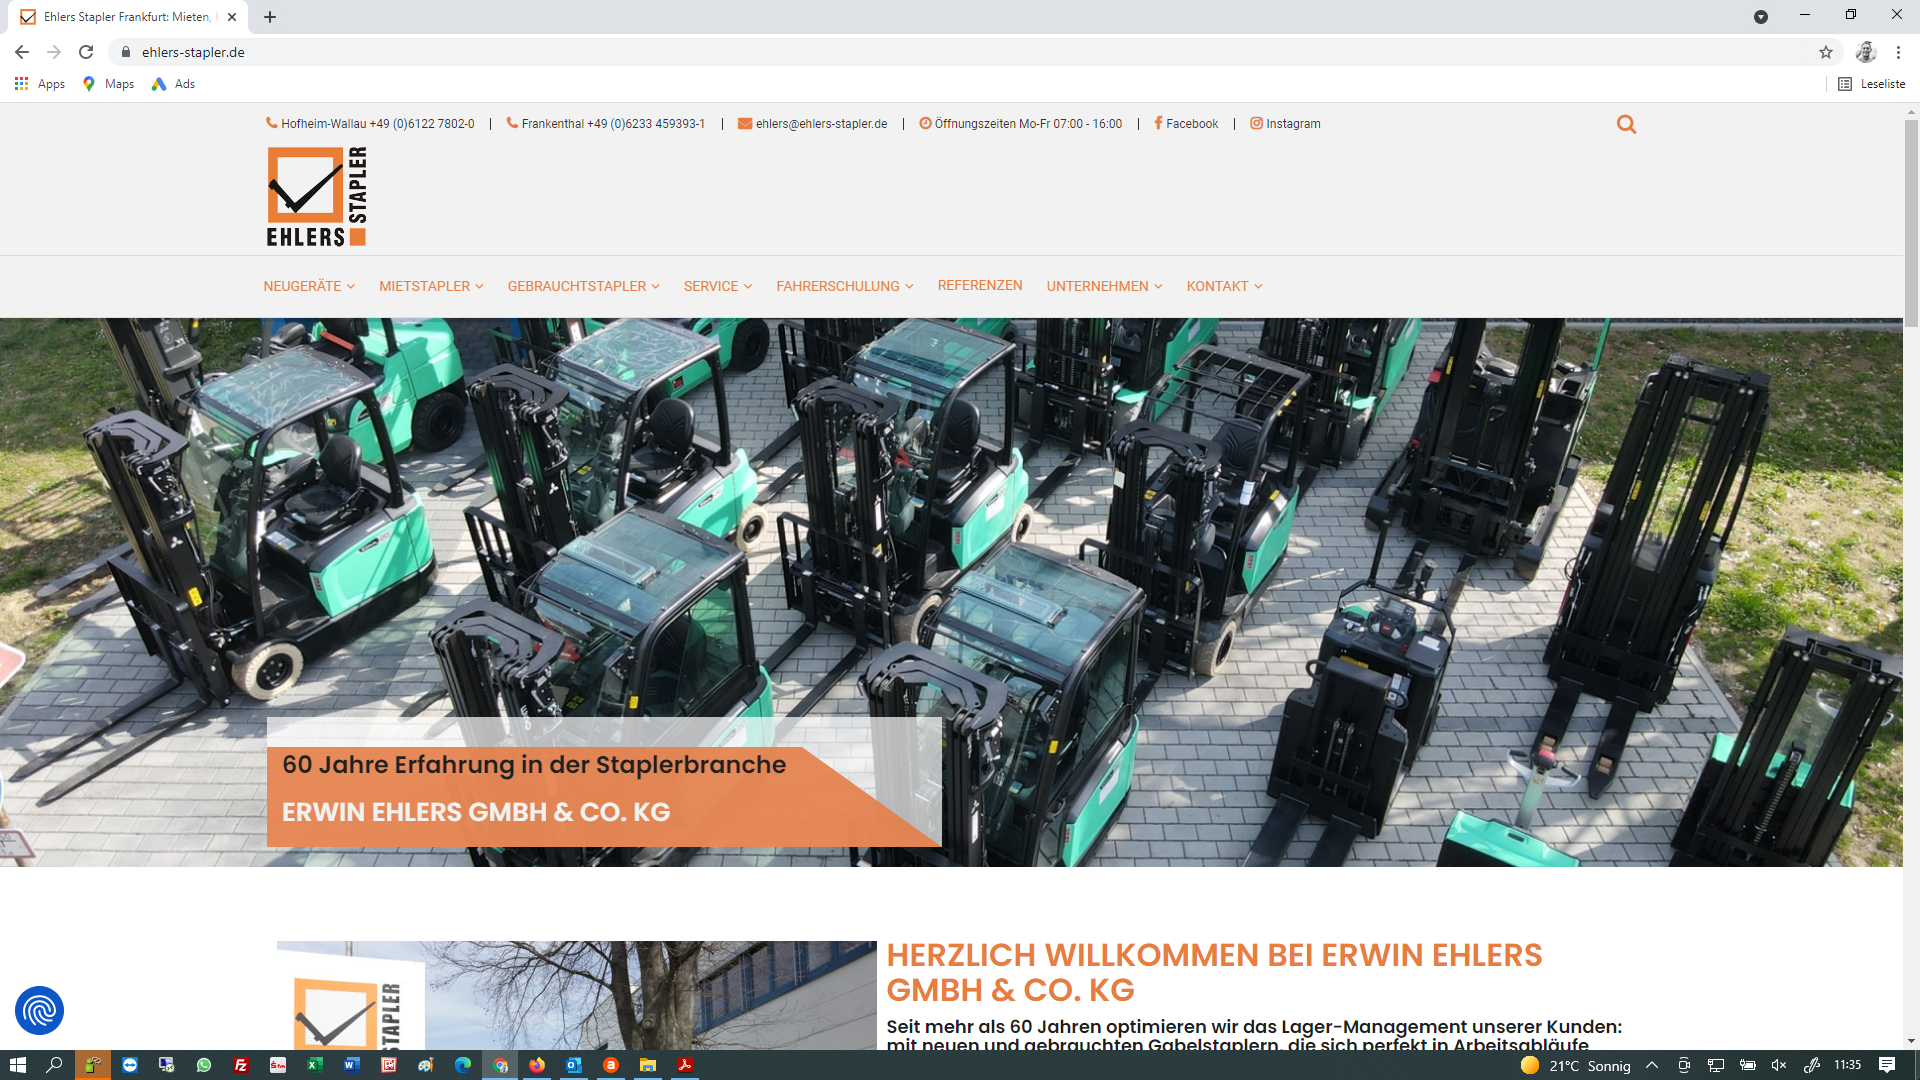Open the REFERENZEN page
This screenshot has width=1920, height=1080.
click(x=980, y=285)
